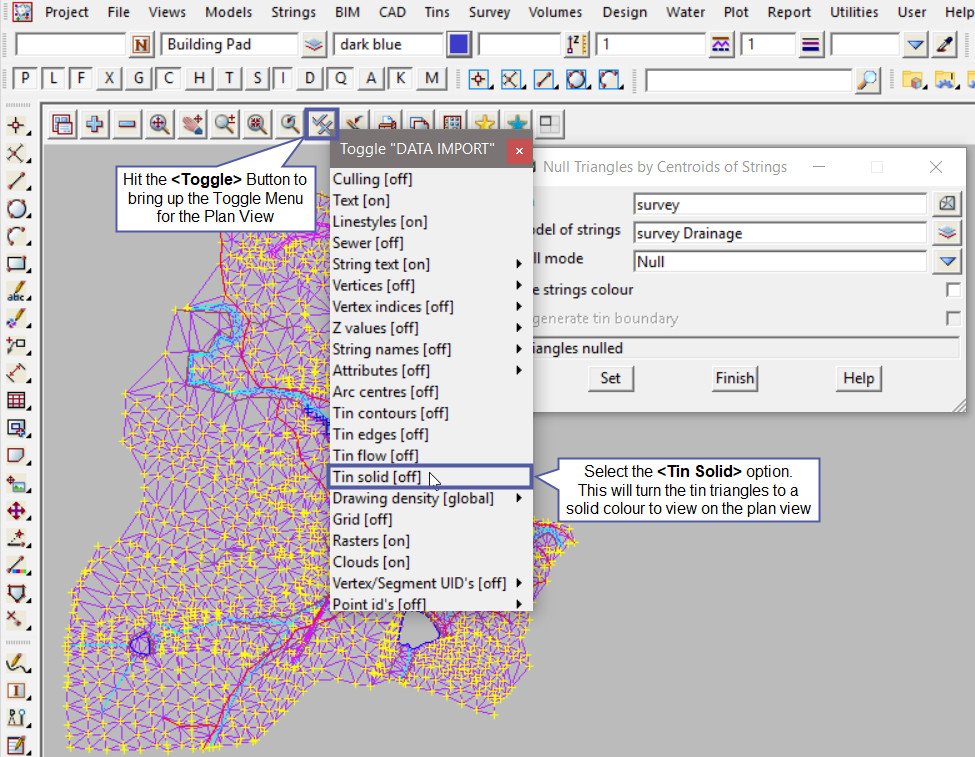Click the zoom in plus icon
Image resolution: width=975 pixels, height=757 pixels.
(x=95, y=124)
